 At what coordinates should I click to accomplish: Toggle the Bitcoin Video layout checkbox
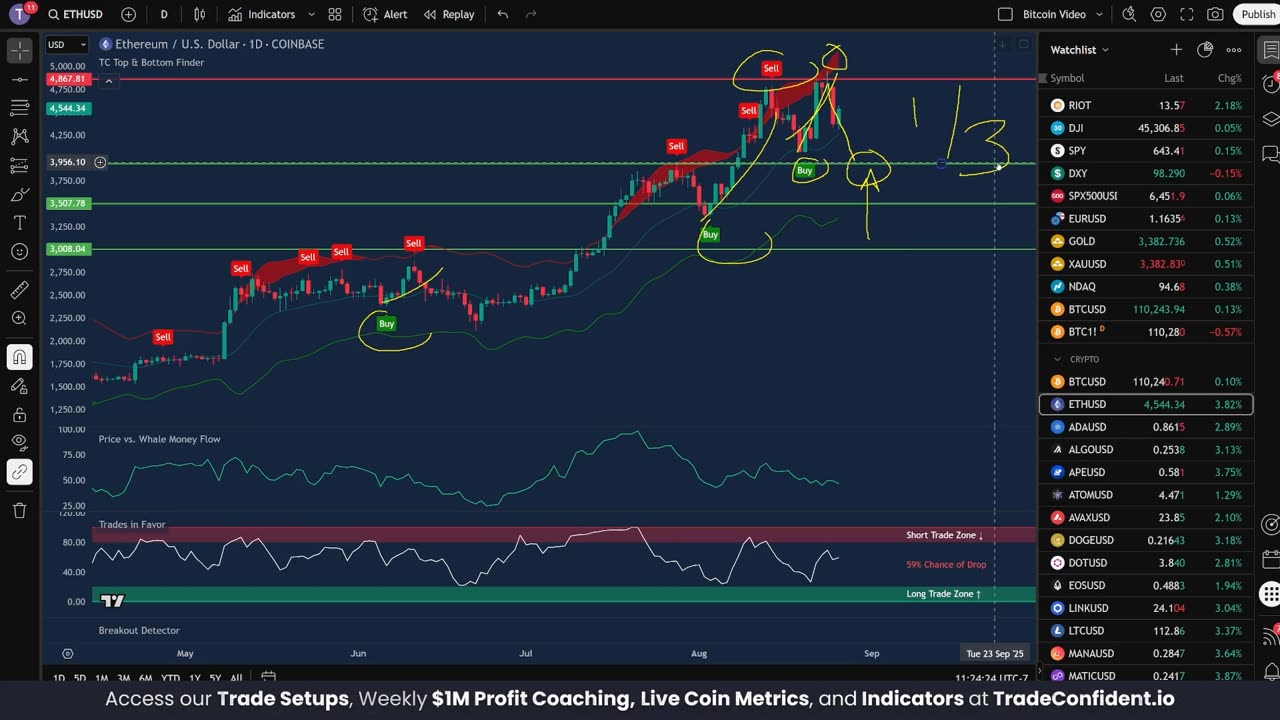1006,14
